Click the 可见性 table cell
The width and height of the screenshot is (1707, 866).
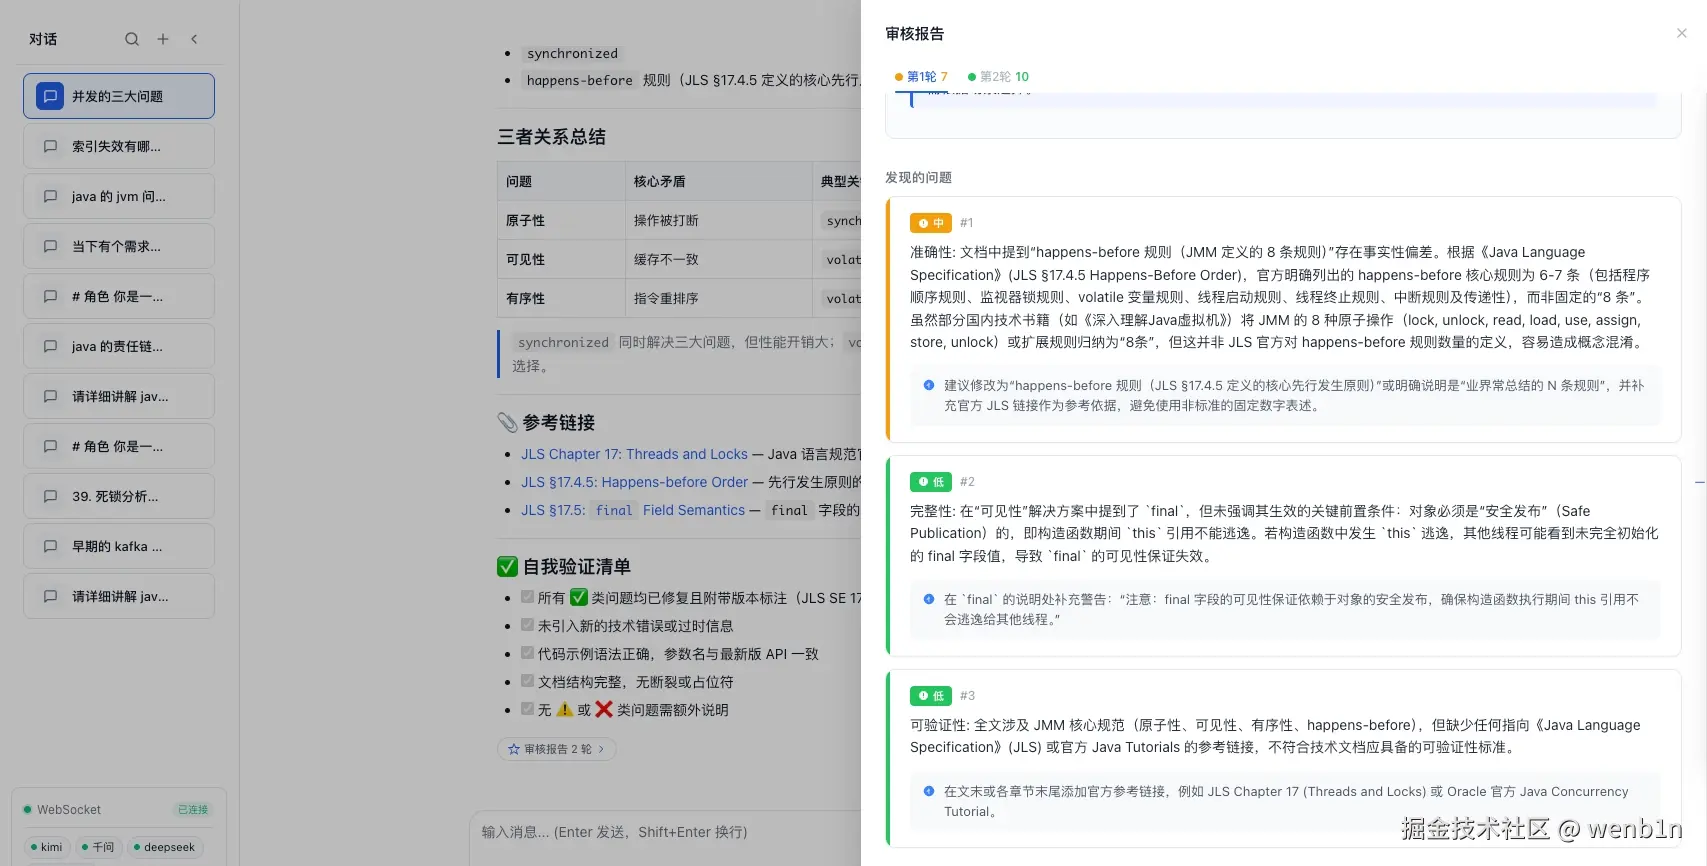(x=561, y=259)
